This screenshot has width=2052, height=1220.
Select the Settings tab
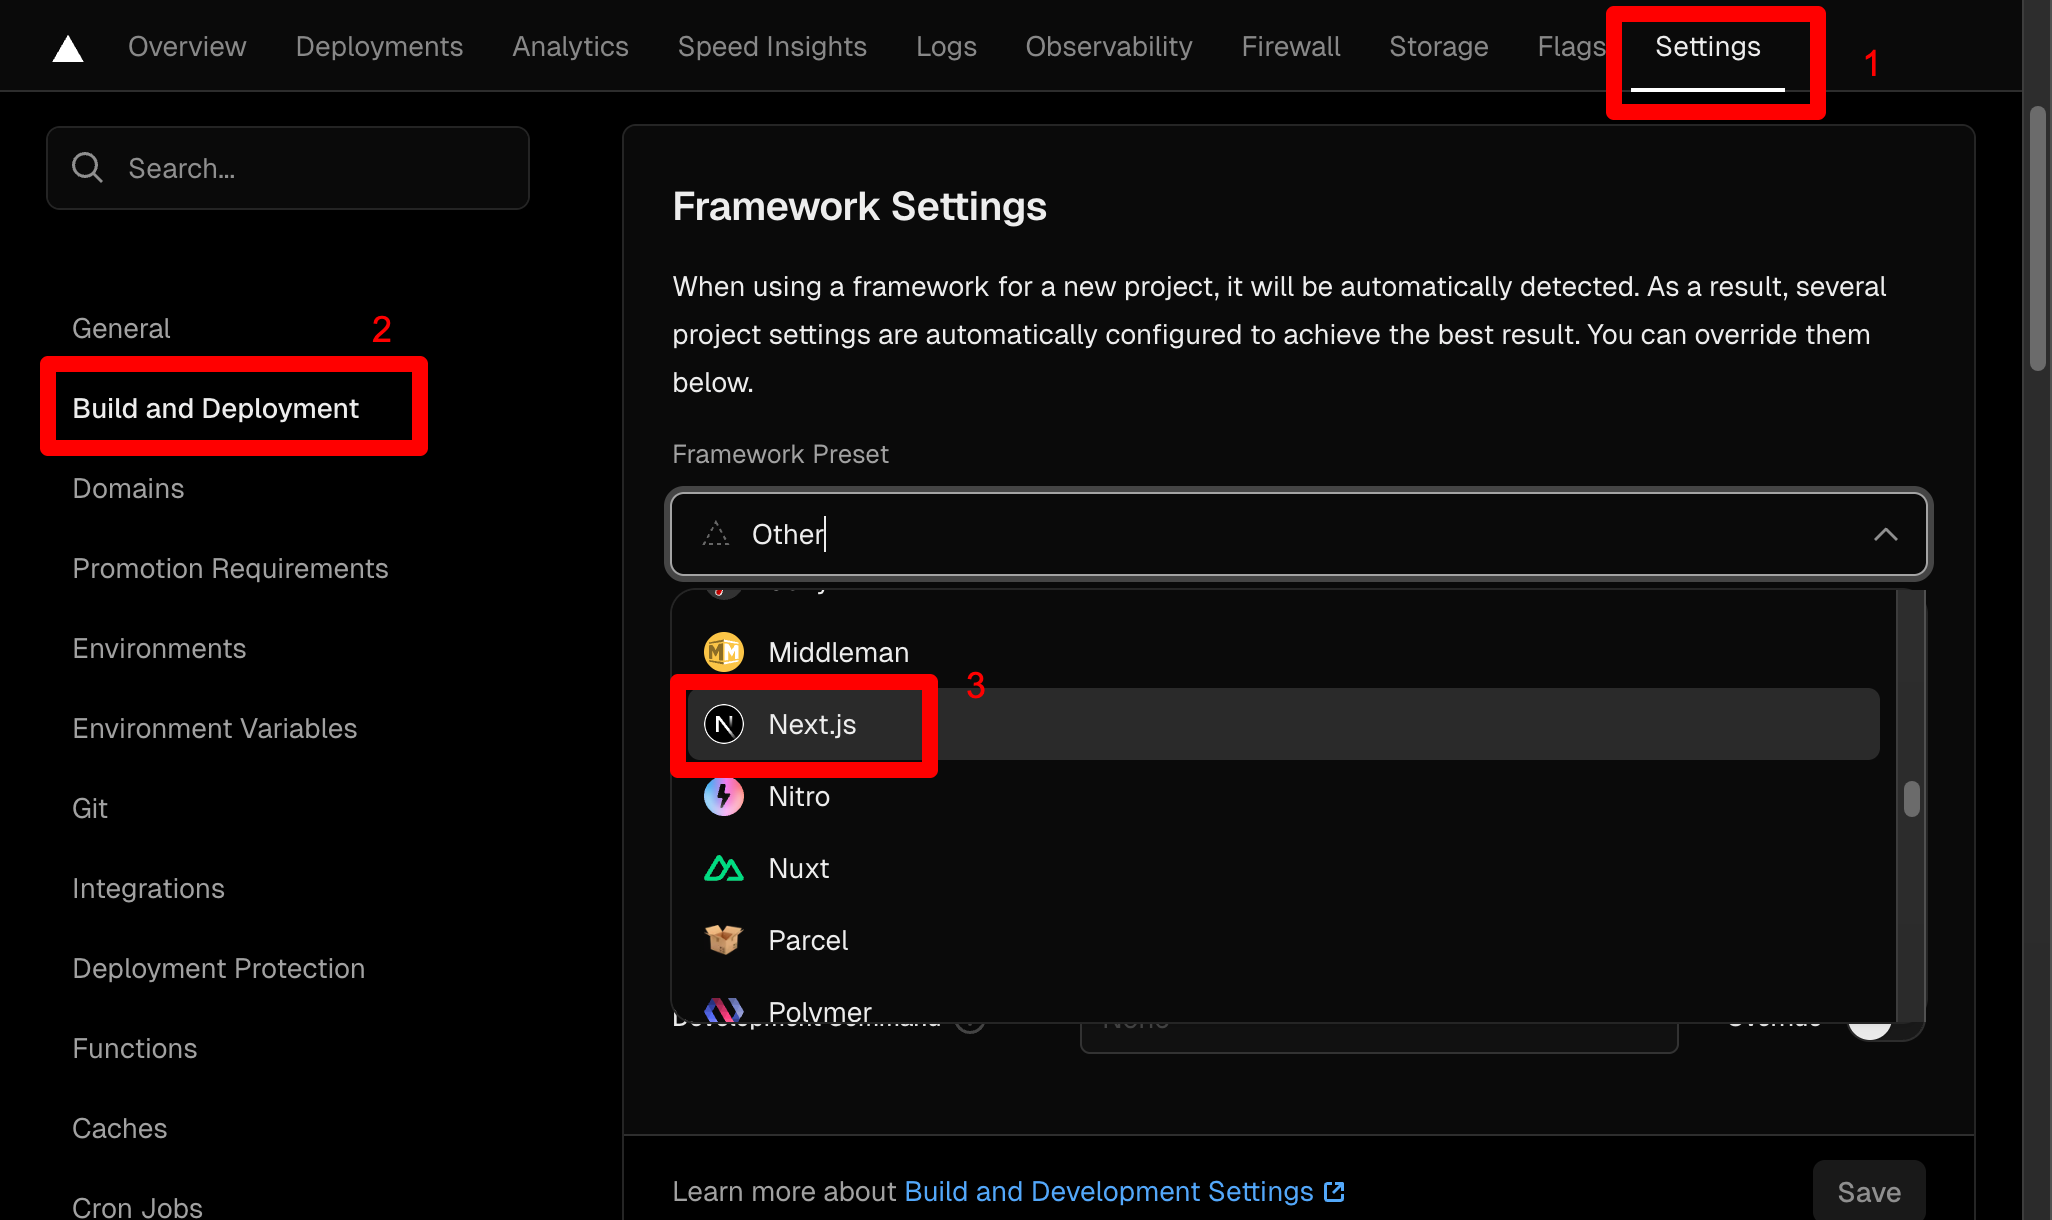click(1708, 46)
